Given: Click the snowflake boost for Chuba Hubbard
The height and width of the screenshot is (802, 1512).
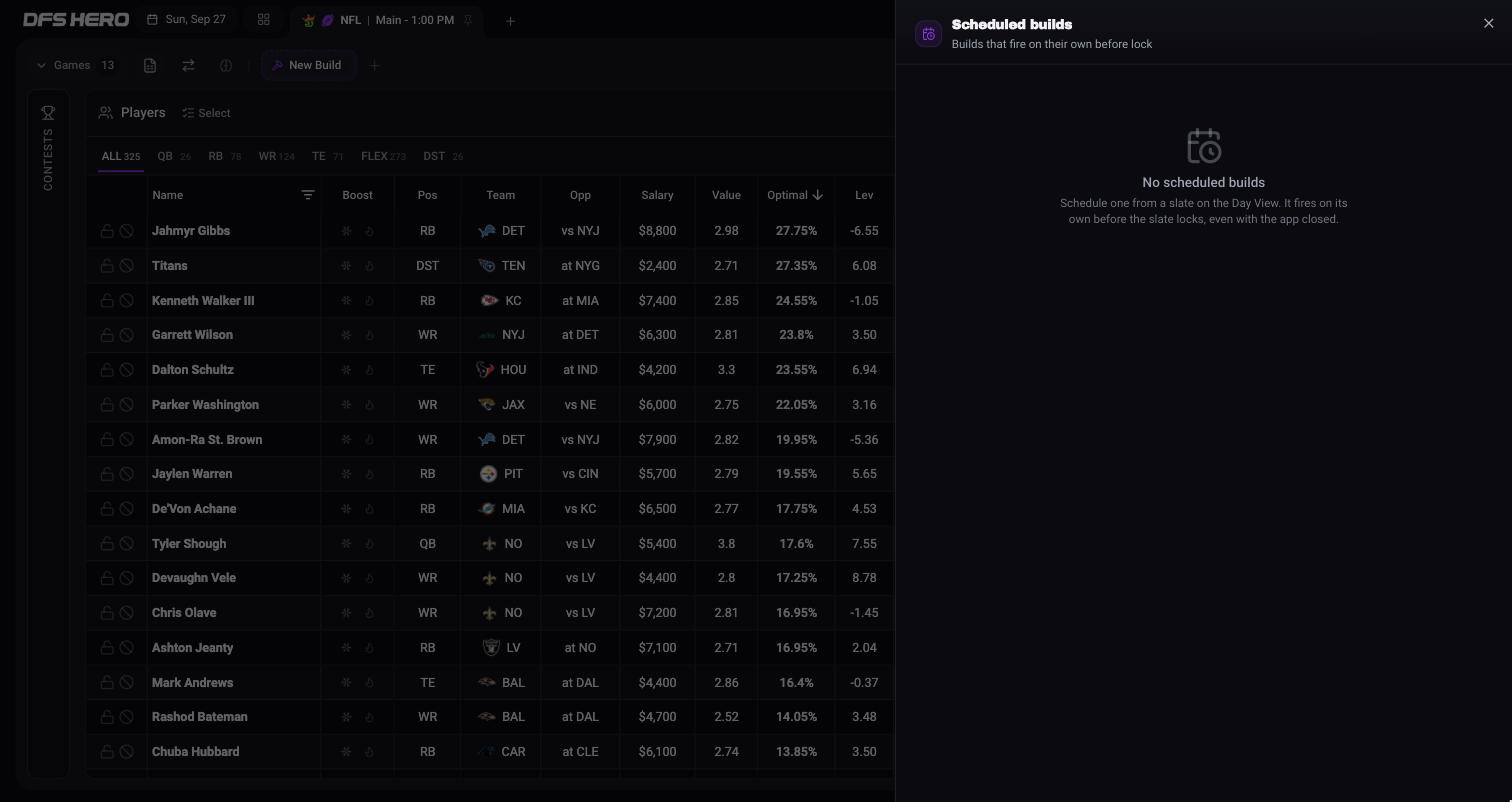Looking at the screenshot, I should pos(346,752).
